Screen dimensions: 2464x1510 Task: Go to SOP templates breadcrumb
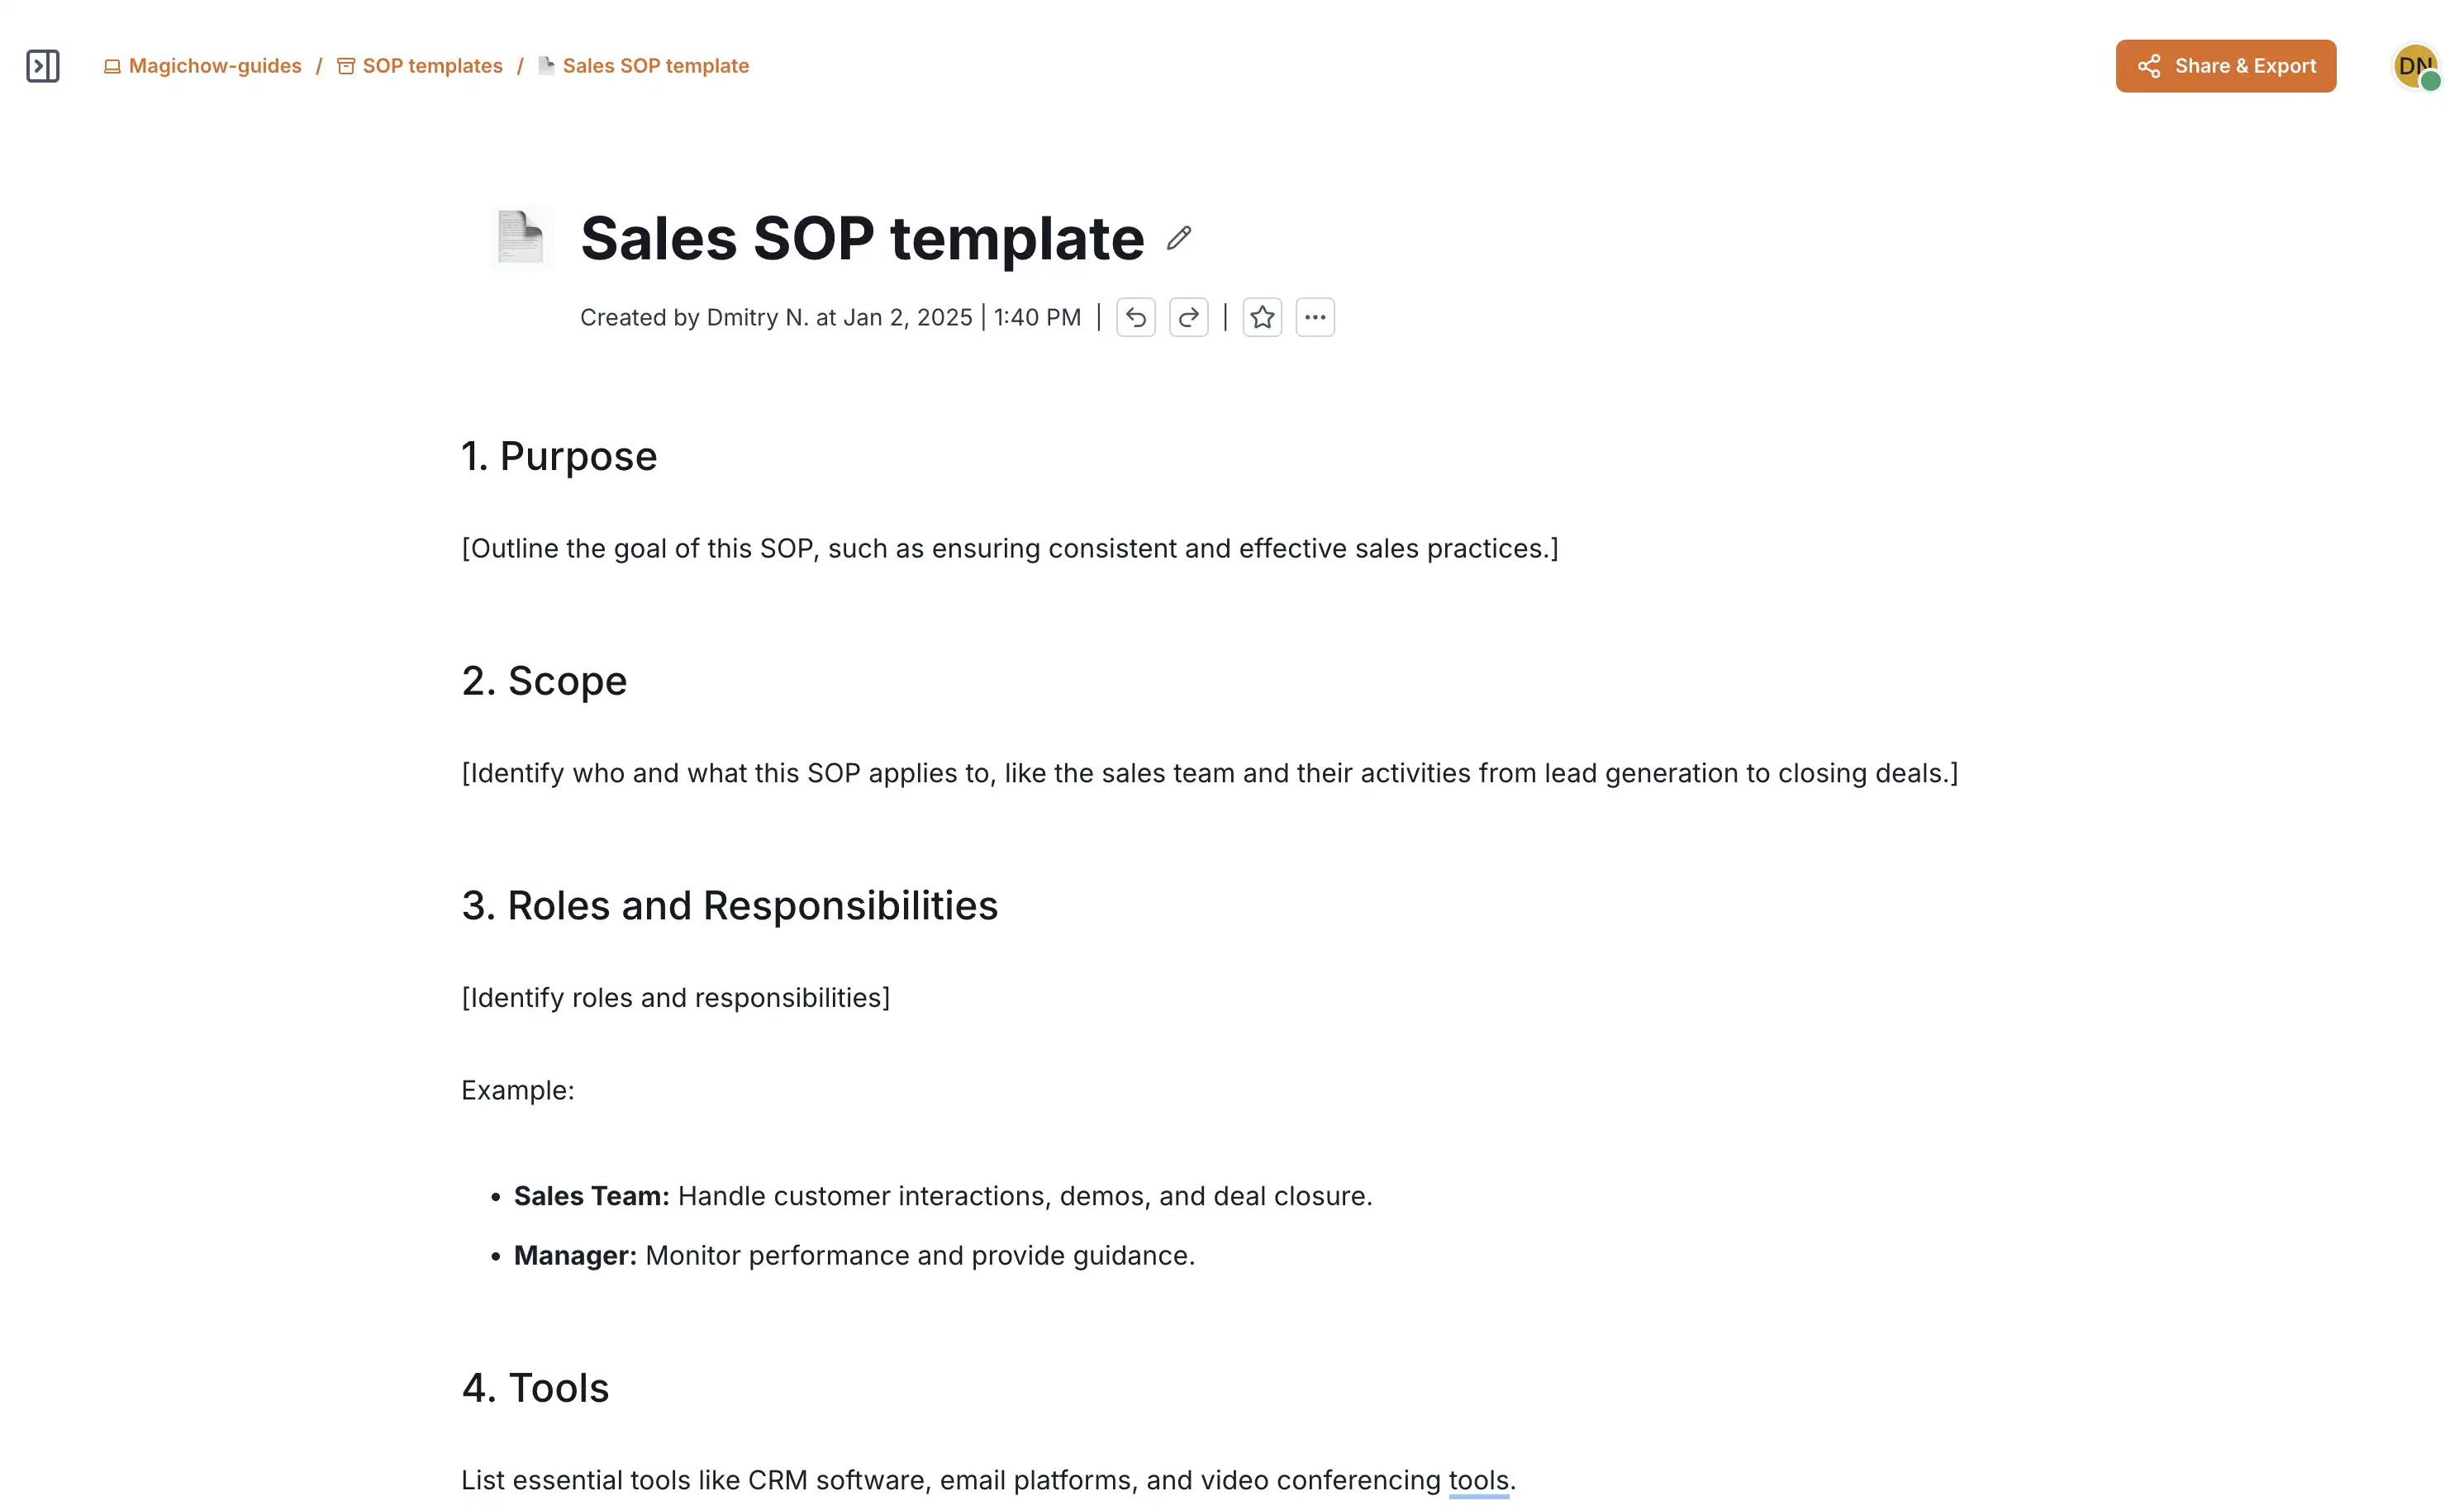(432, 66)
